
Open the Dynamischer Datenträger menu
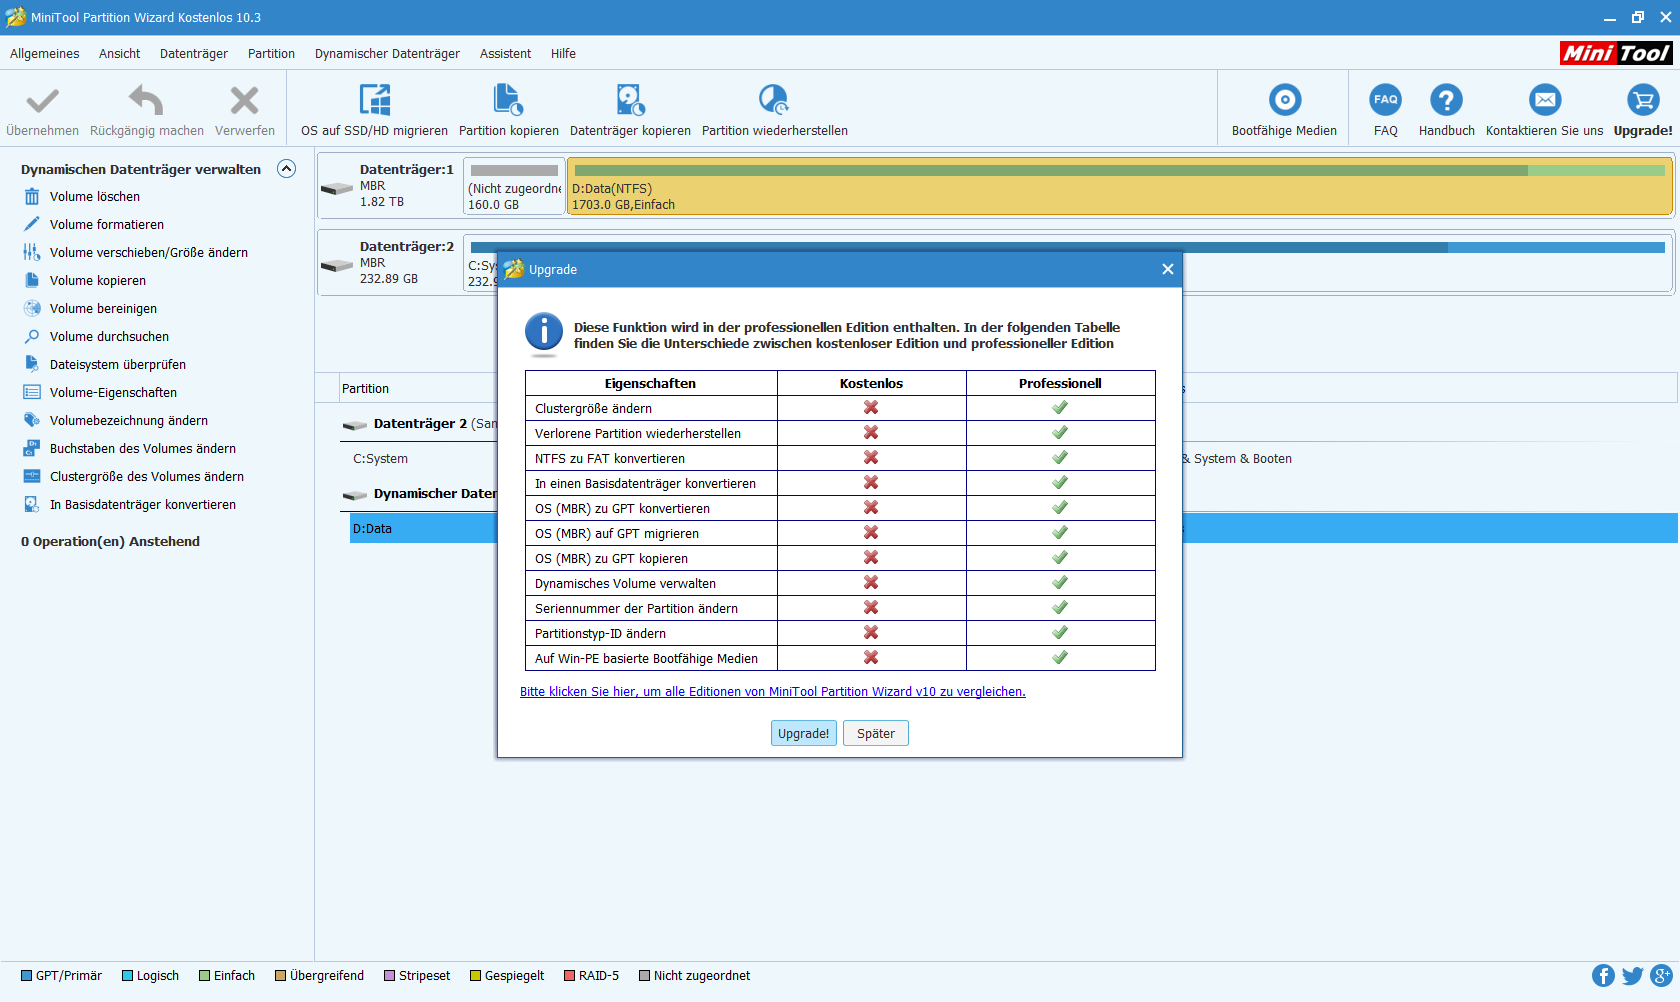[387, 54]
